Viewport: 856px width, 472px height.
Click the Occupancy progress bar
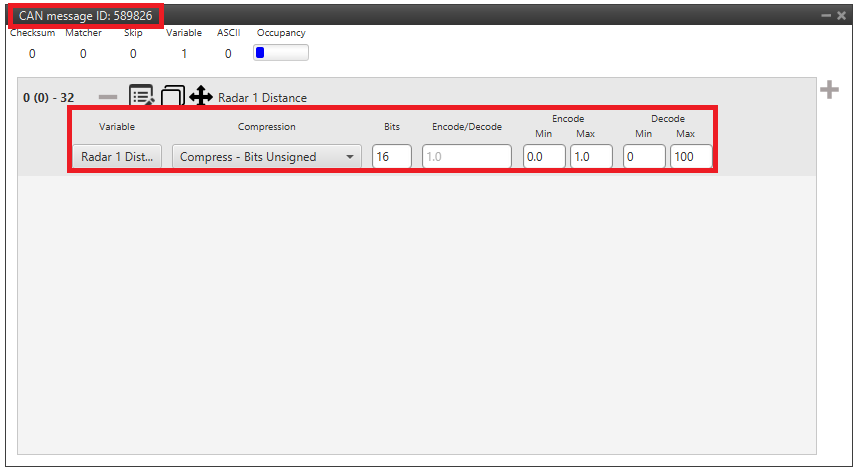(281, 54)
